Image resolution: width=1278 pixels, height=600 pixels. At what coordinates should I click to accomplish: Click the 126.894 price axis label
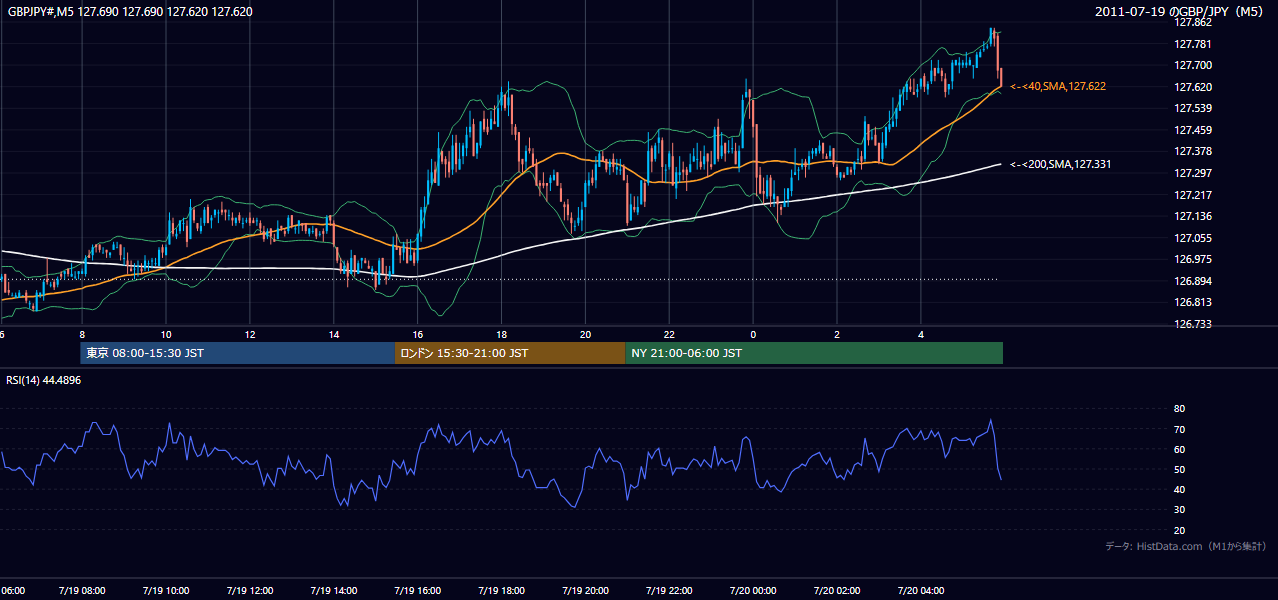coord(1194,281)
